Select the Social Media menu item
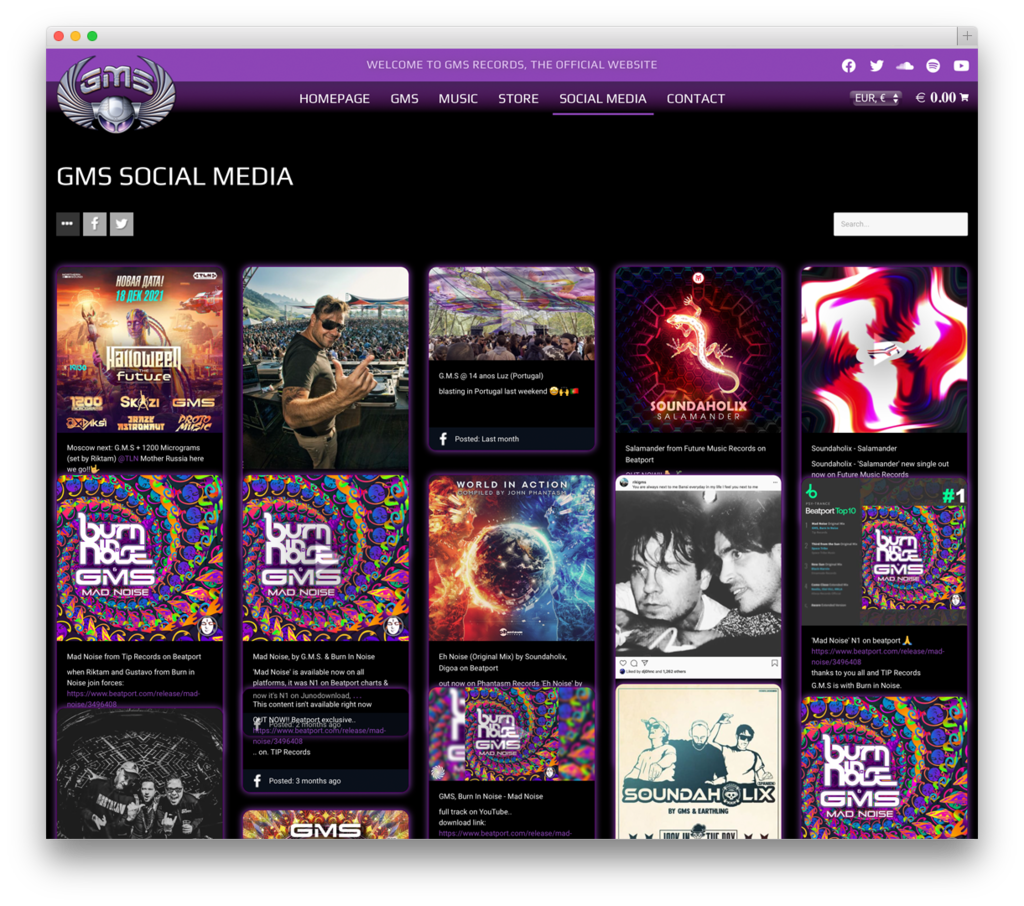Viewport: 1024px width, 906px height. pos(603,99)
